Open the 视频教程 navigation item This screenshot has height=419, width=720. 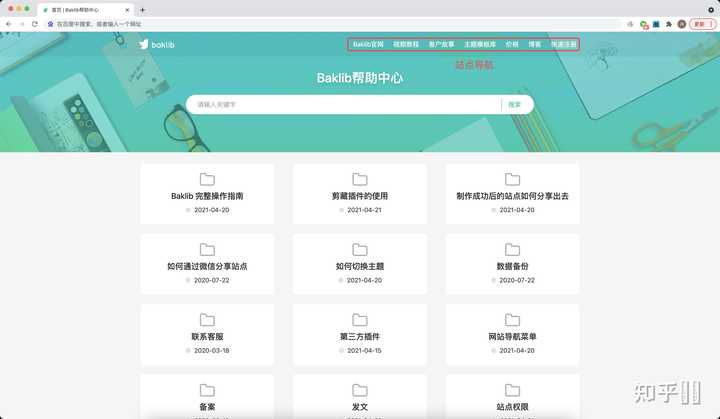point(406,45)
